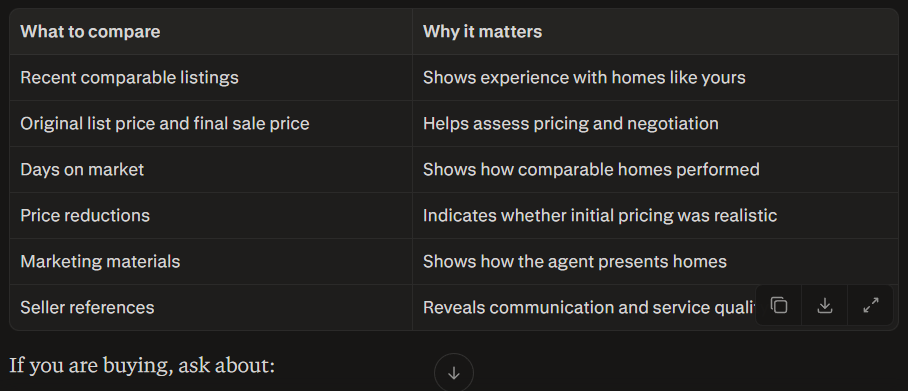This screenshot has width=908, height=391.
Task: Select the 'What to compare' column header
Action: point(90,31)
